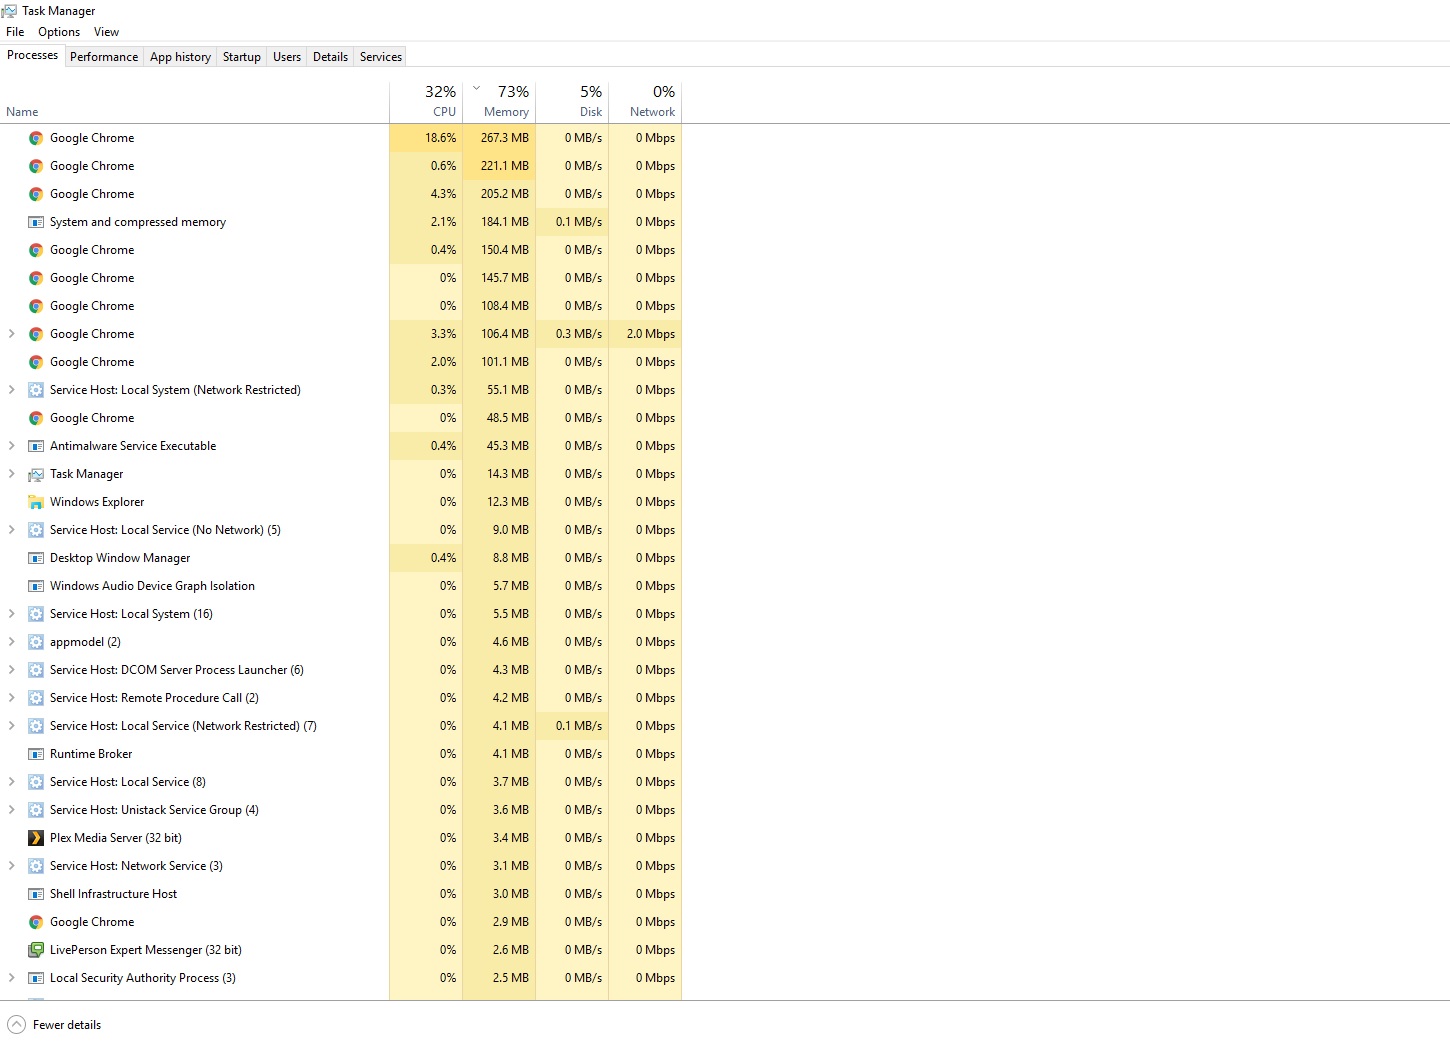Open the Startup tab
This screenshot has width=1450, height=1041.
(242, 57)
